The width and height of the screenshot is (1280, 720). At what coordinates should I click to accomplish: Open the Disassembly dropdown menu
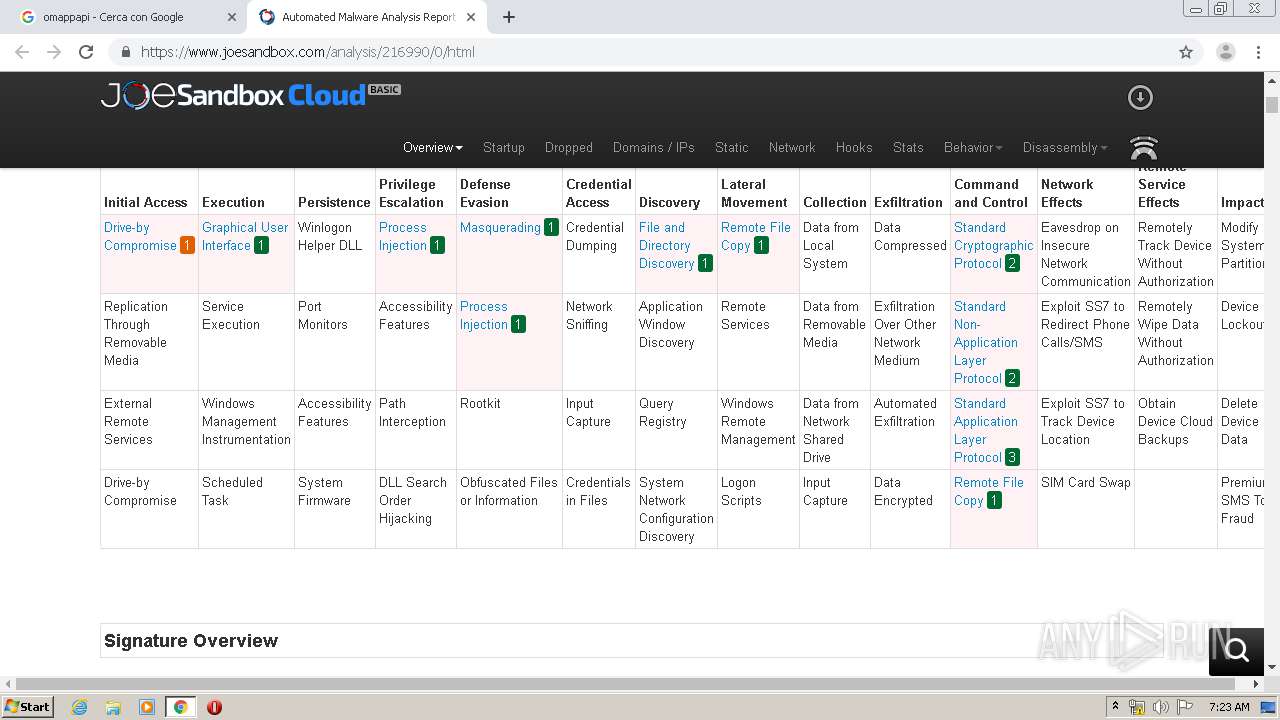1065,147
